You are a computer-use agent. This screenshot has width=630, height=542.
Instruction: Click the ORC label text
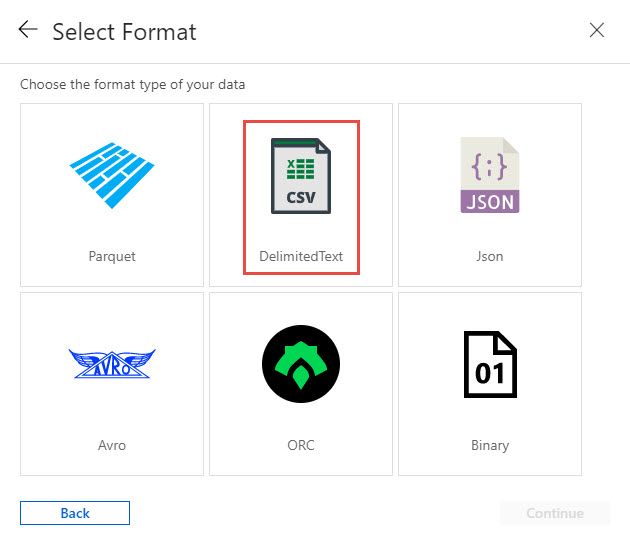tap(301, 445)
